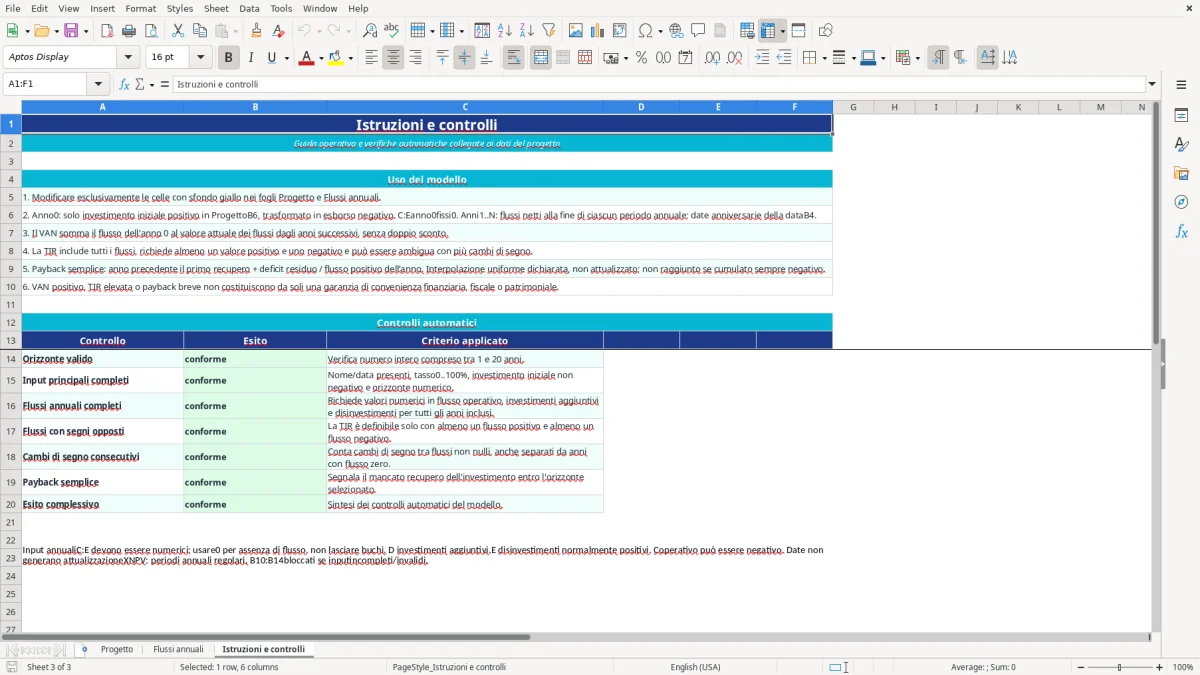Click the Select Function sigma button

pyautogui.click(x=140, y=84)
